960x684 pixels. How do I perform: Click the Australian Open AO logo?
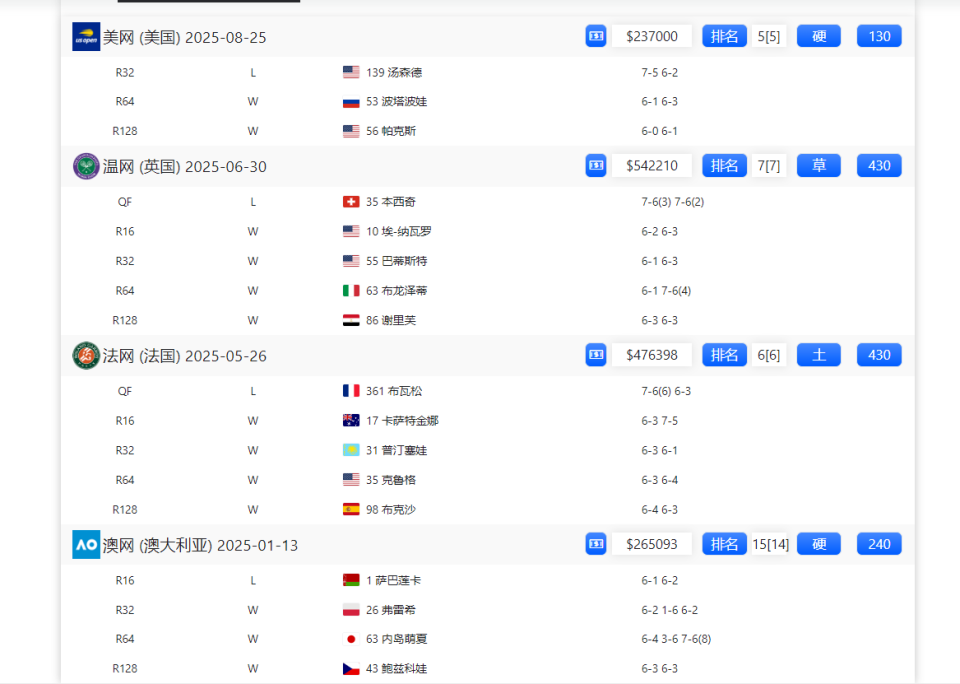[86, 544]
